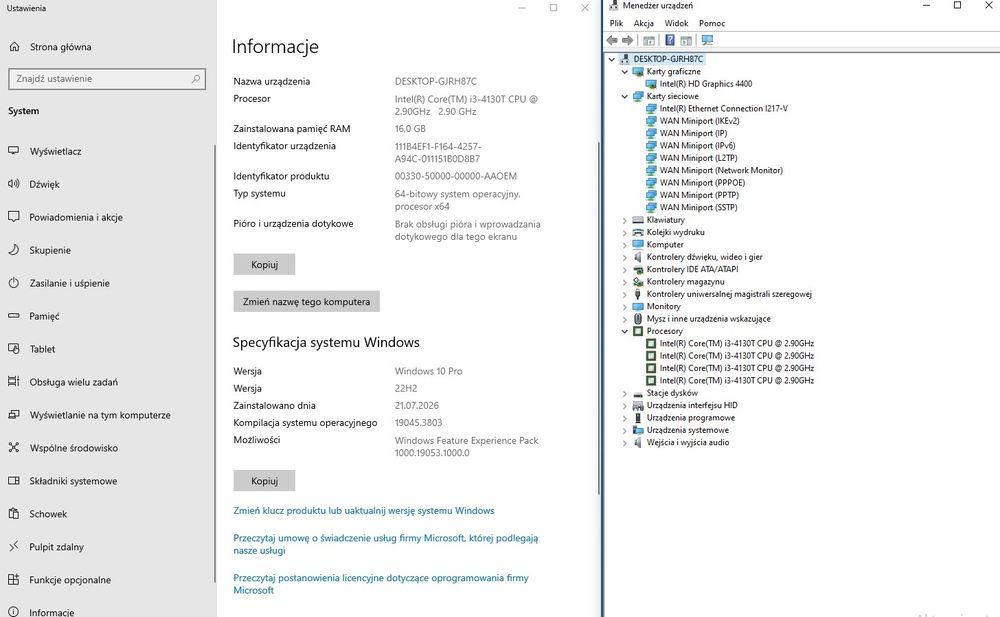This screenshot has width=1000, height=617.
Task: Click the device name DESKTOP-GJRH87C value in Settings
Action: pyautogui.click(x=436, y=81)
